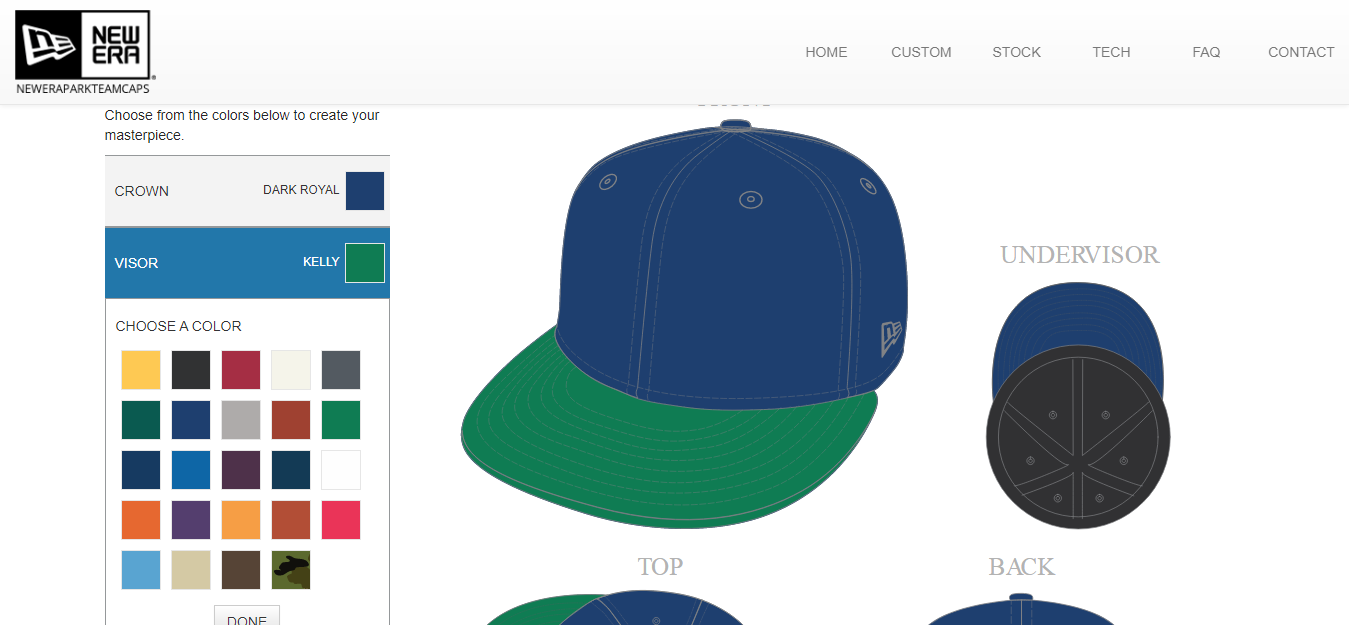Image resolution: width=1349 pixels, height=625 pixels.
Task: Select the yellow color swatch
Action: point(141,370)
